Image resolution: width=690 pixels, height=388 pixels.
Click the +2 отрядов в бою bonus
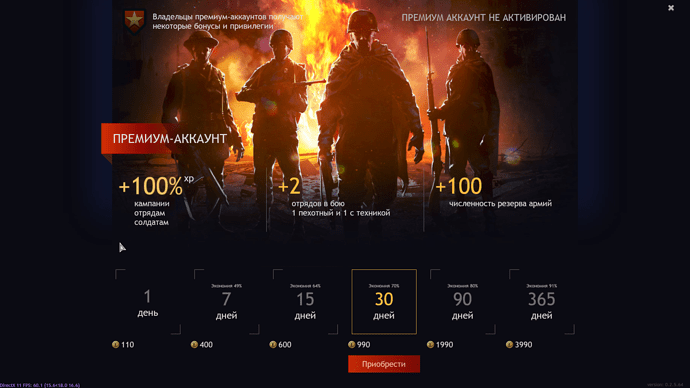click(x=334, y=197)
